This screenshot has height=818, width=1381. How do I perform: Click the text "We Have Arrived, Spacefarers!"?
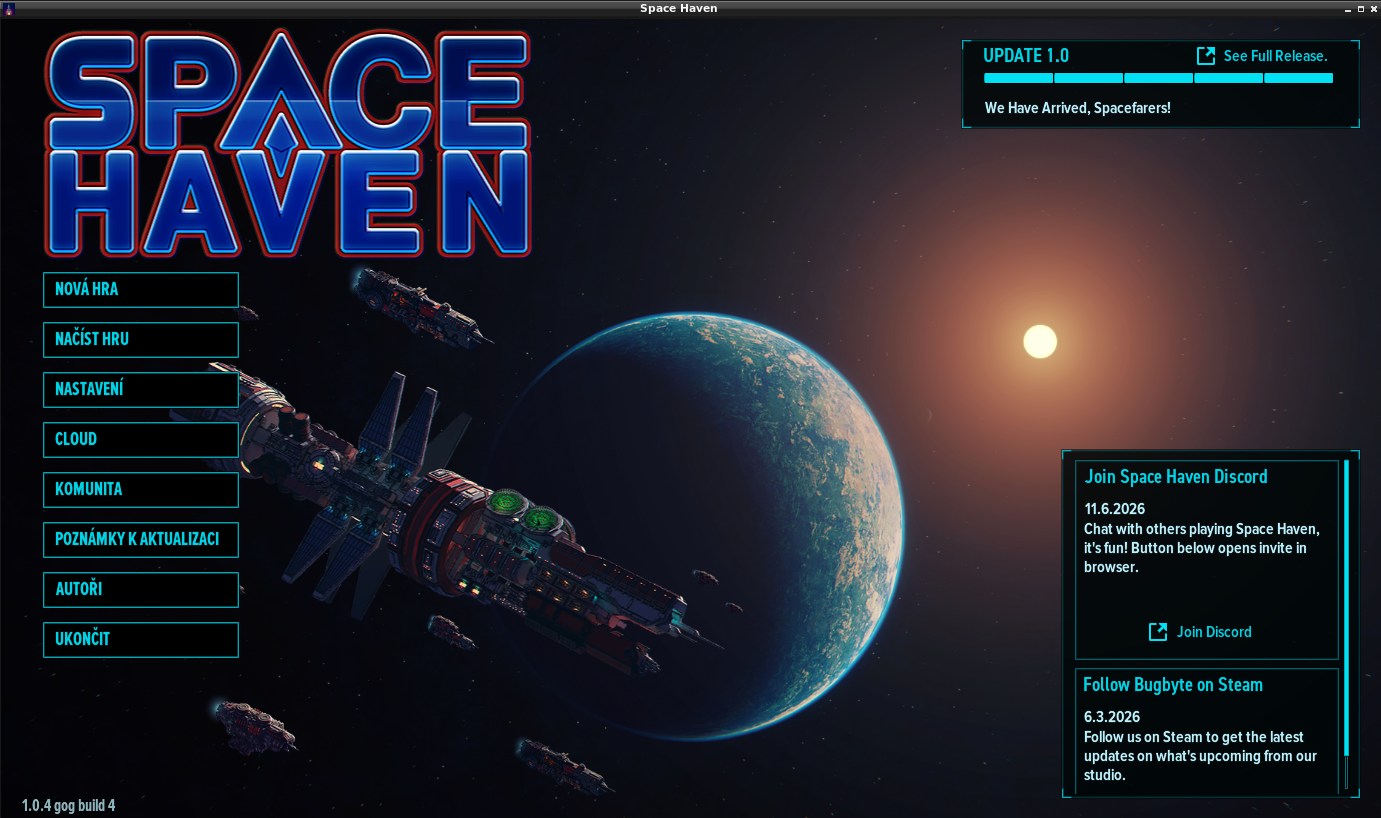[x=1078, y=108]
